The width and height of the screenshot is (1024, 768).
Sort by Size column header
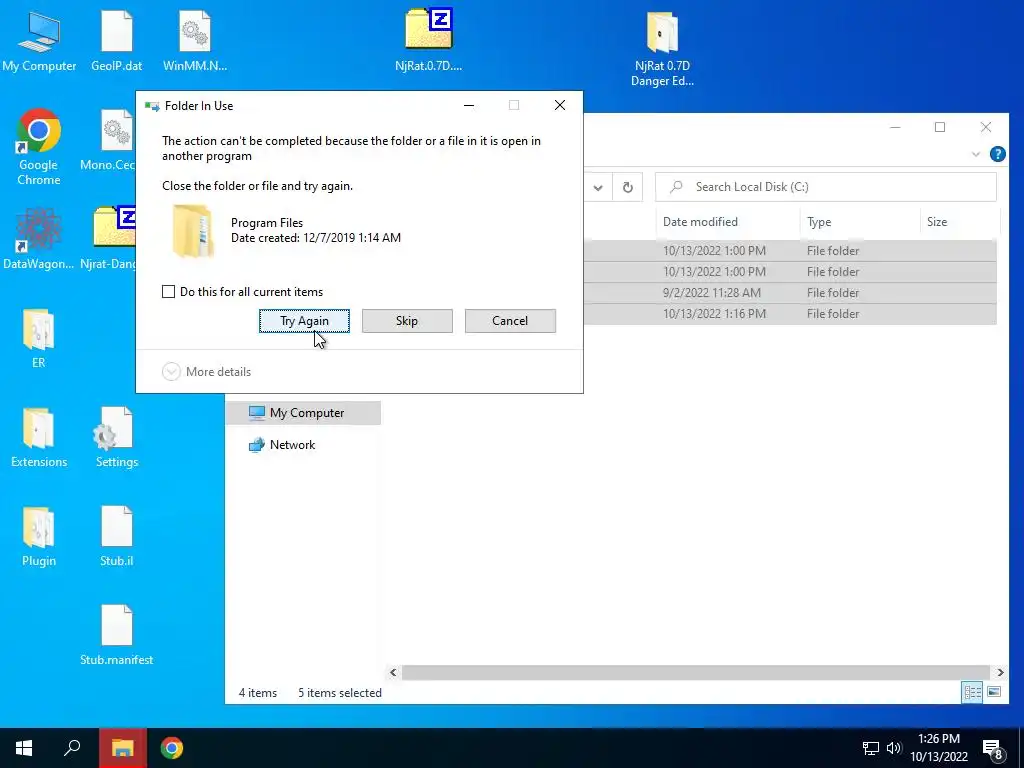[959, 222]
